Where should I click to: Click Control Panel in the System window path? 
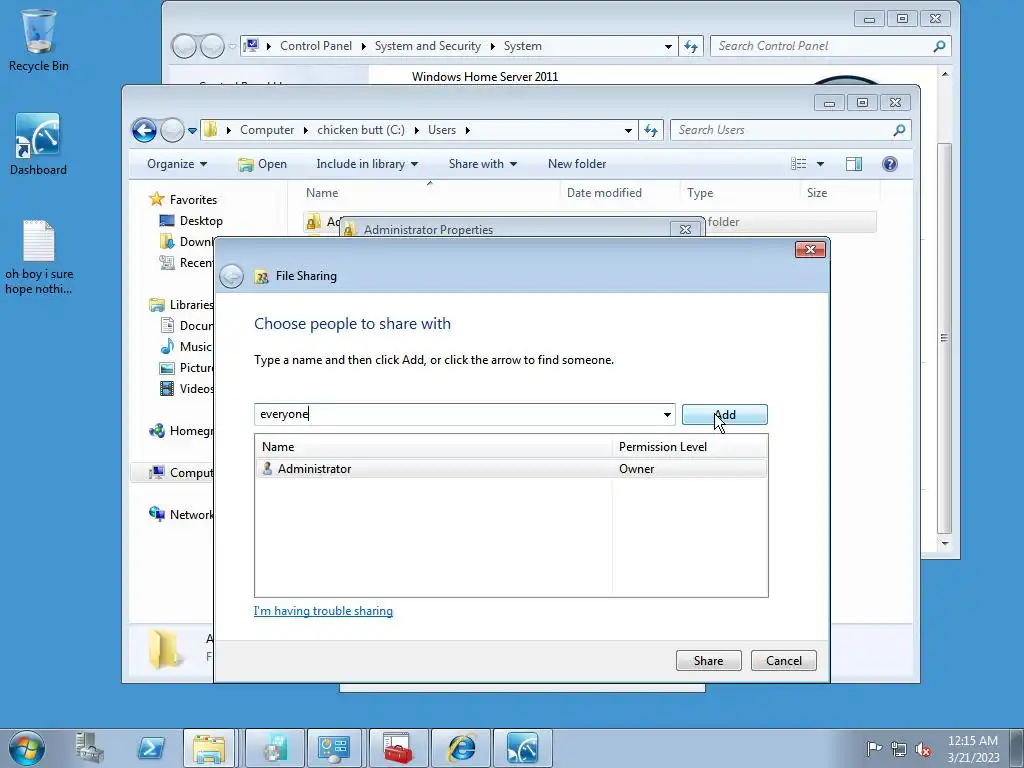[315, 46]
